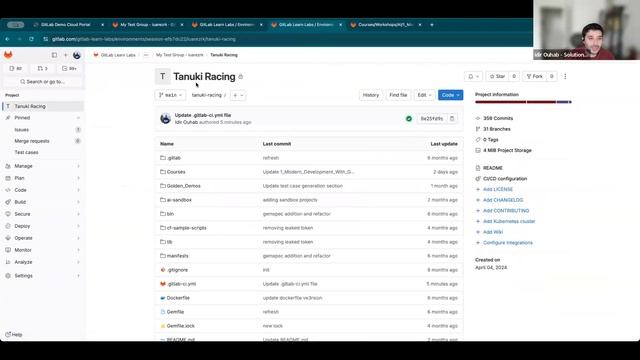Star the project
This screenshot has width=640, height=360.
coord(497,76)
